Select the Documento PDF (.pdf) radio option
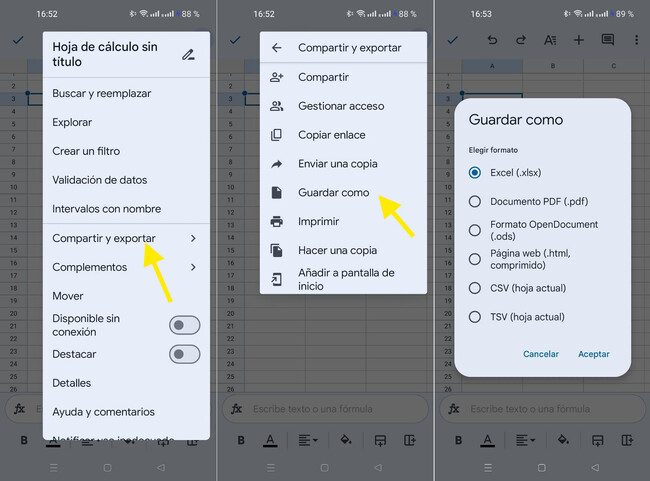Screen dimensions: 650x481 point(475,201)
